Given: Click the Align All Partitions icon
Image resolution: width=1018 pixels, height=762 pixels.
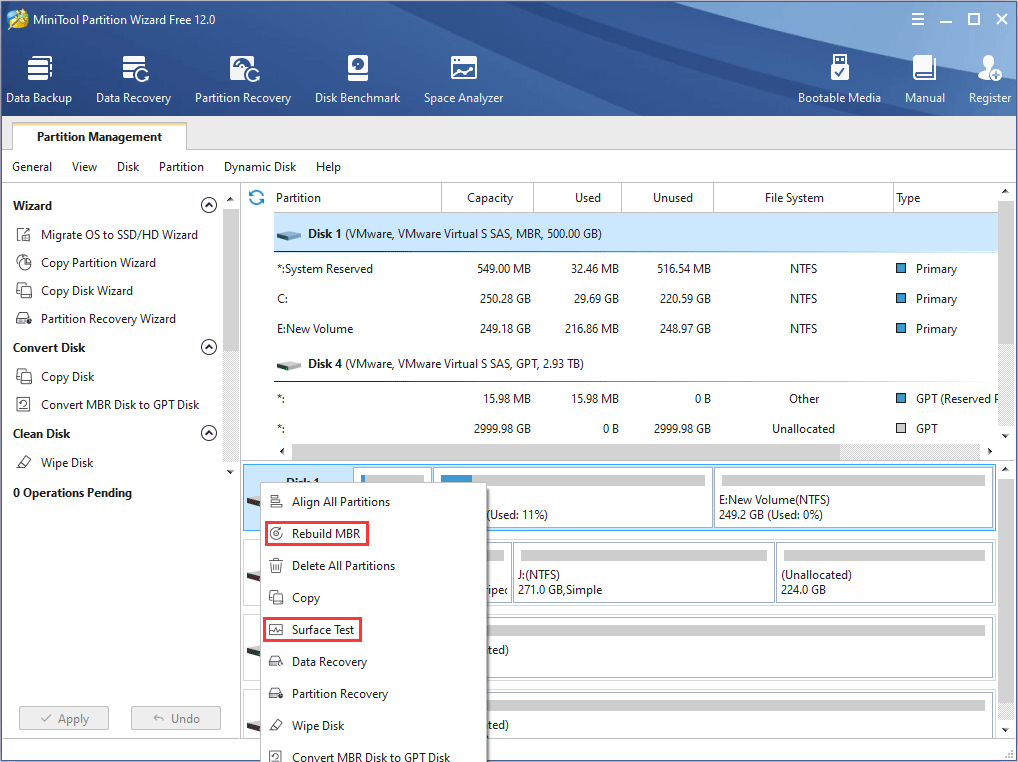Looking at the screenshot, I should 276,501.
